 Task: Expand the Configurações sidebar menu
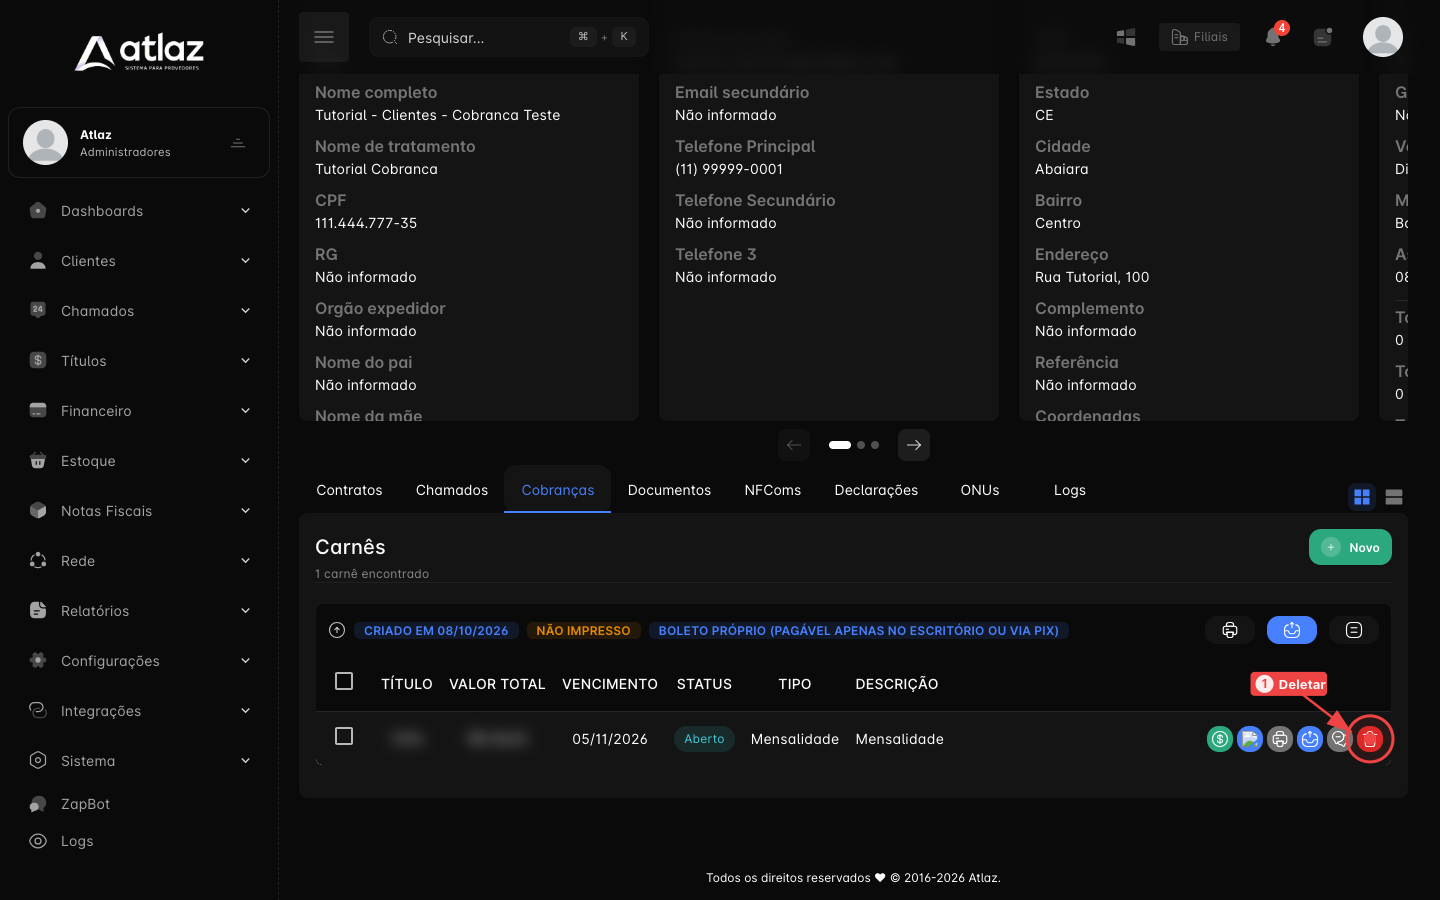tap(139, 661)
